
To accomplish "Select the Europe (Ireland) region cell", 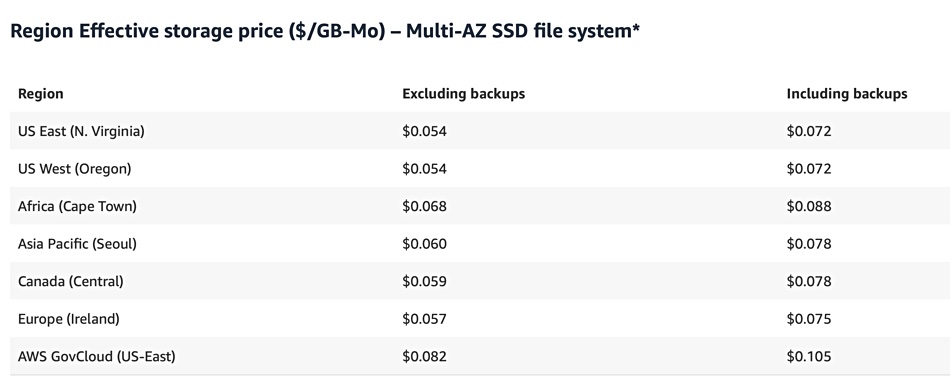I will point(68,319).
